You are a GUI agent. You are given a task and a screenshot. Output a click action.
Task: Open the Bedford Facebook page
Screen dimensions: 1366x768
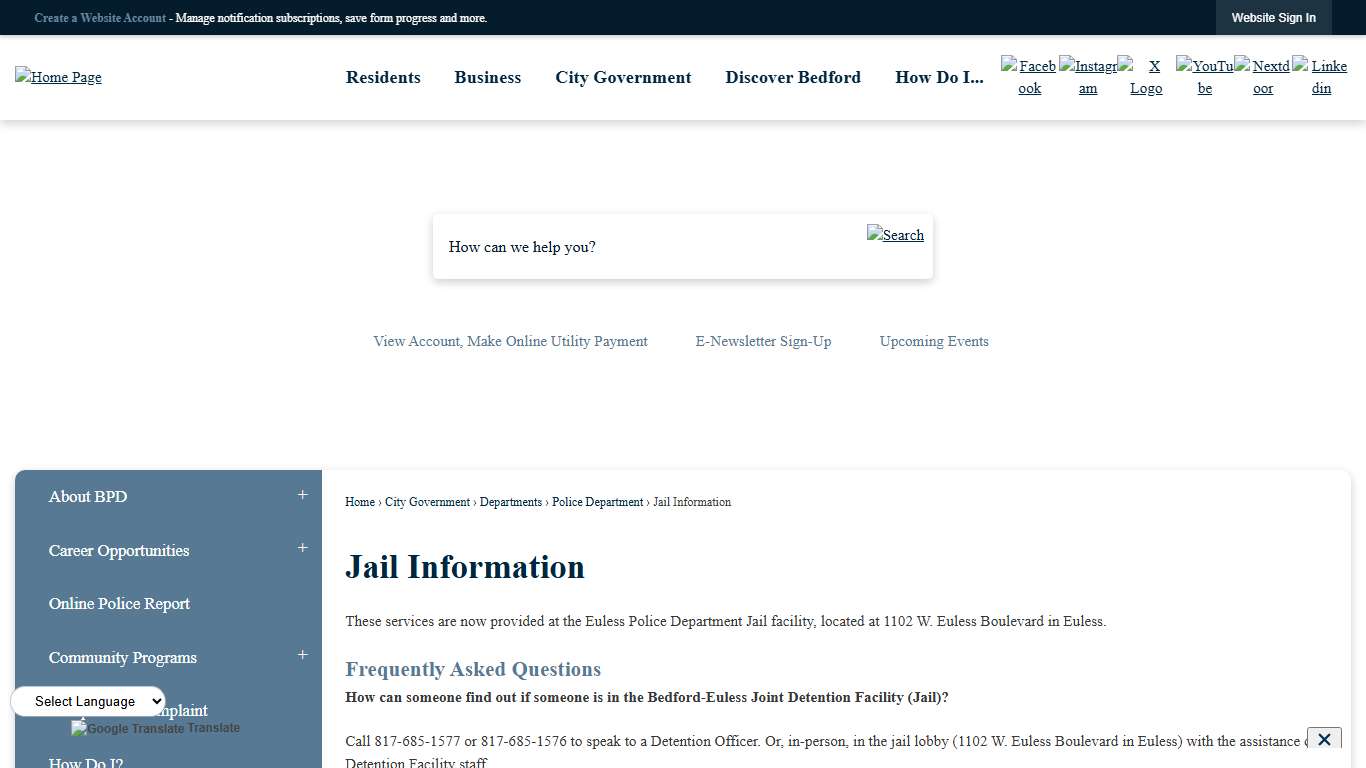(1028, 77)
